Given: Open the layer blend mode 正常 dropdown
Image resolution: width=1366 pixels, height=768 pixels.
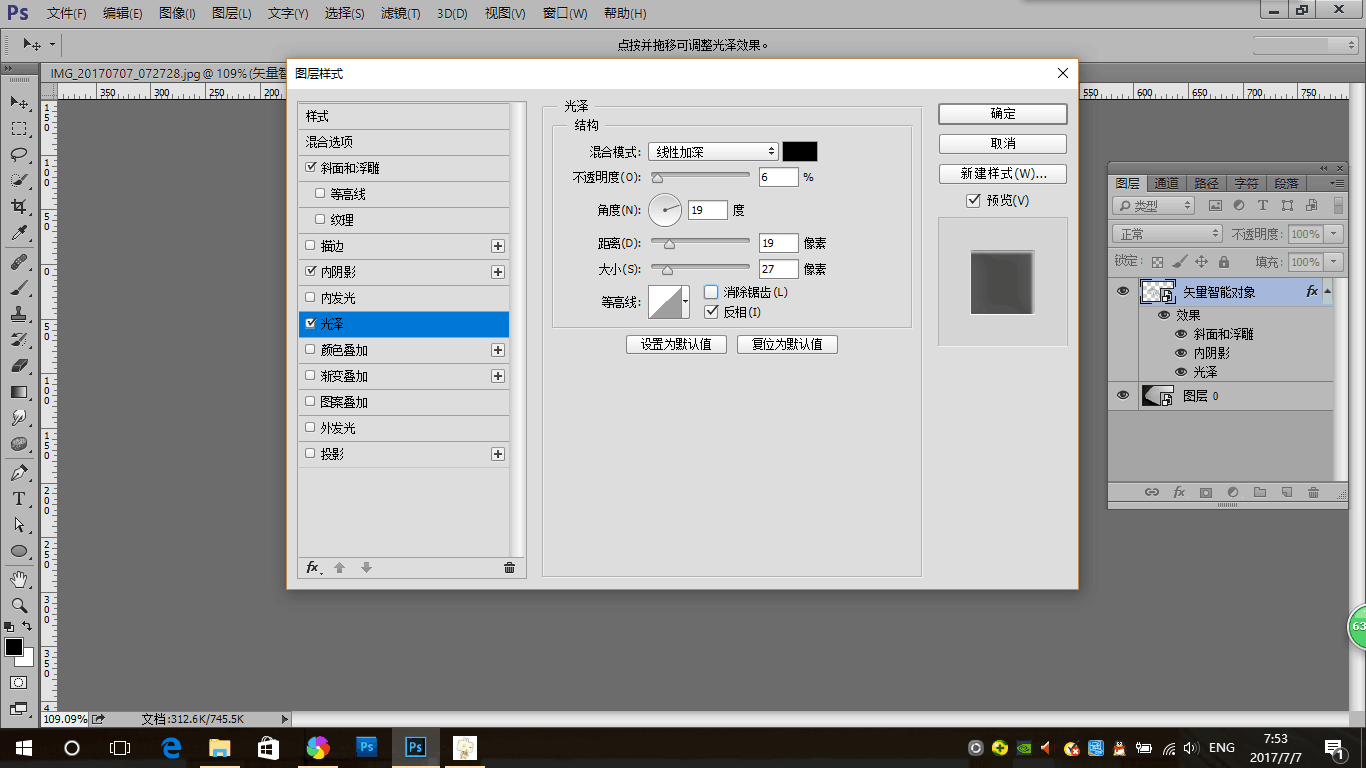Looking at the screenshot, I should (x=1166, y=234).
